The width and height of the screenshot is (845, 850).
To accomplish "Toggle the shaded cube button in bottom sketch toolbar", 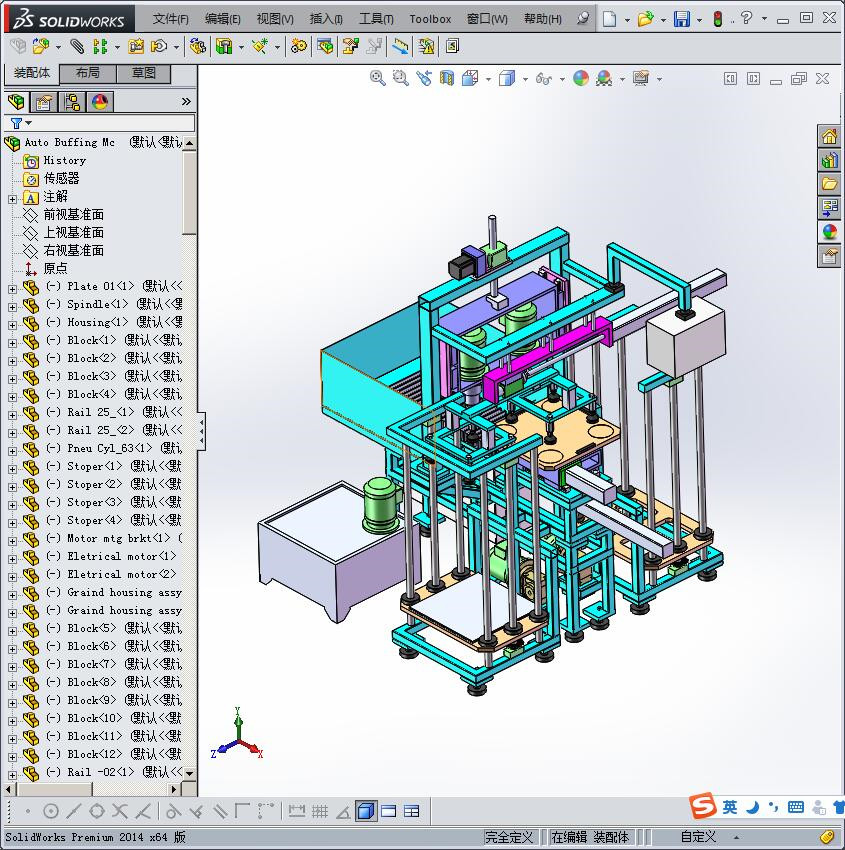I will coord(366,811).
